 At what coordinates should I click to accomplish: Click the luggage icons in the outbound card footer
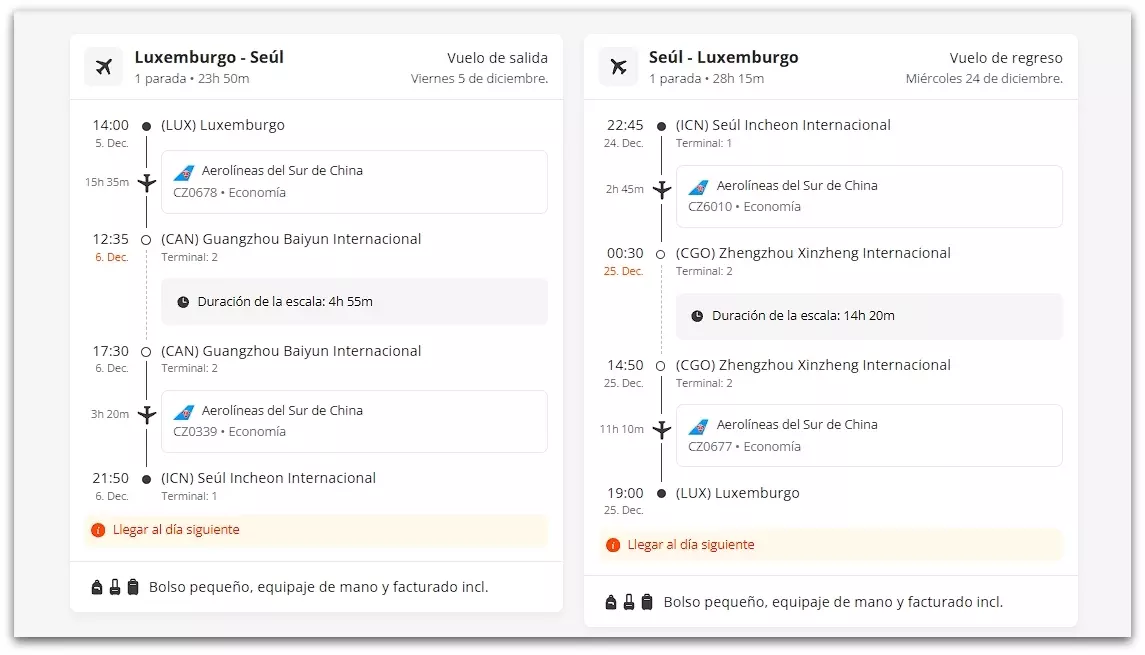point(115,588)
